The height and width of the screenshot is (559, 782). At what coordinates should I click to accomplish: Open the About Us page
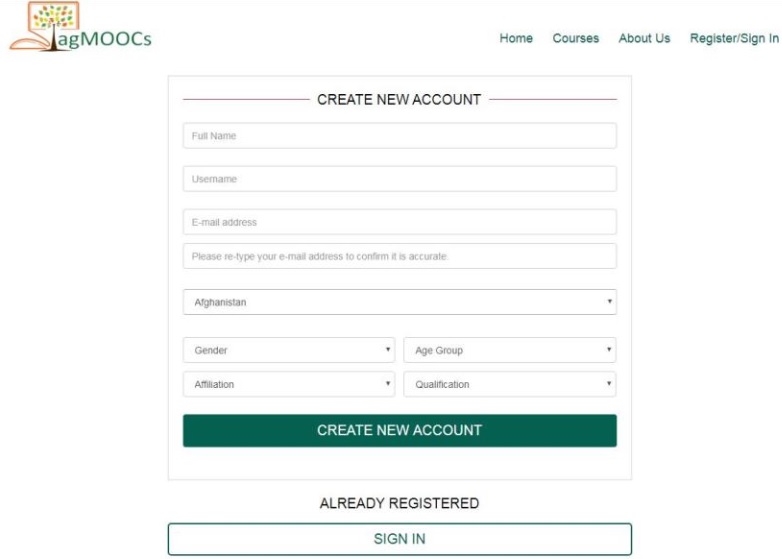[x=644, y=38]
